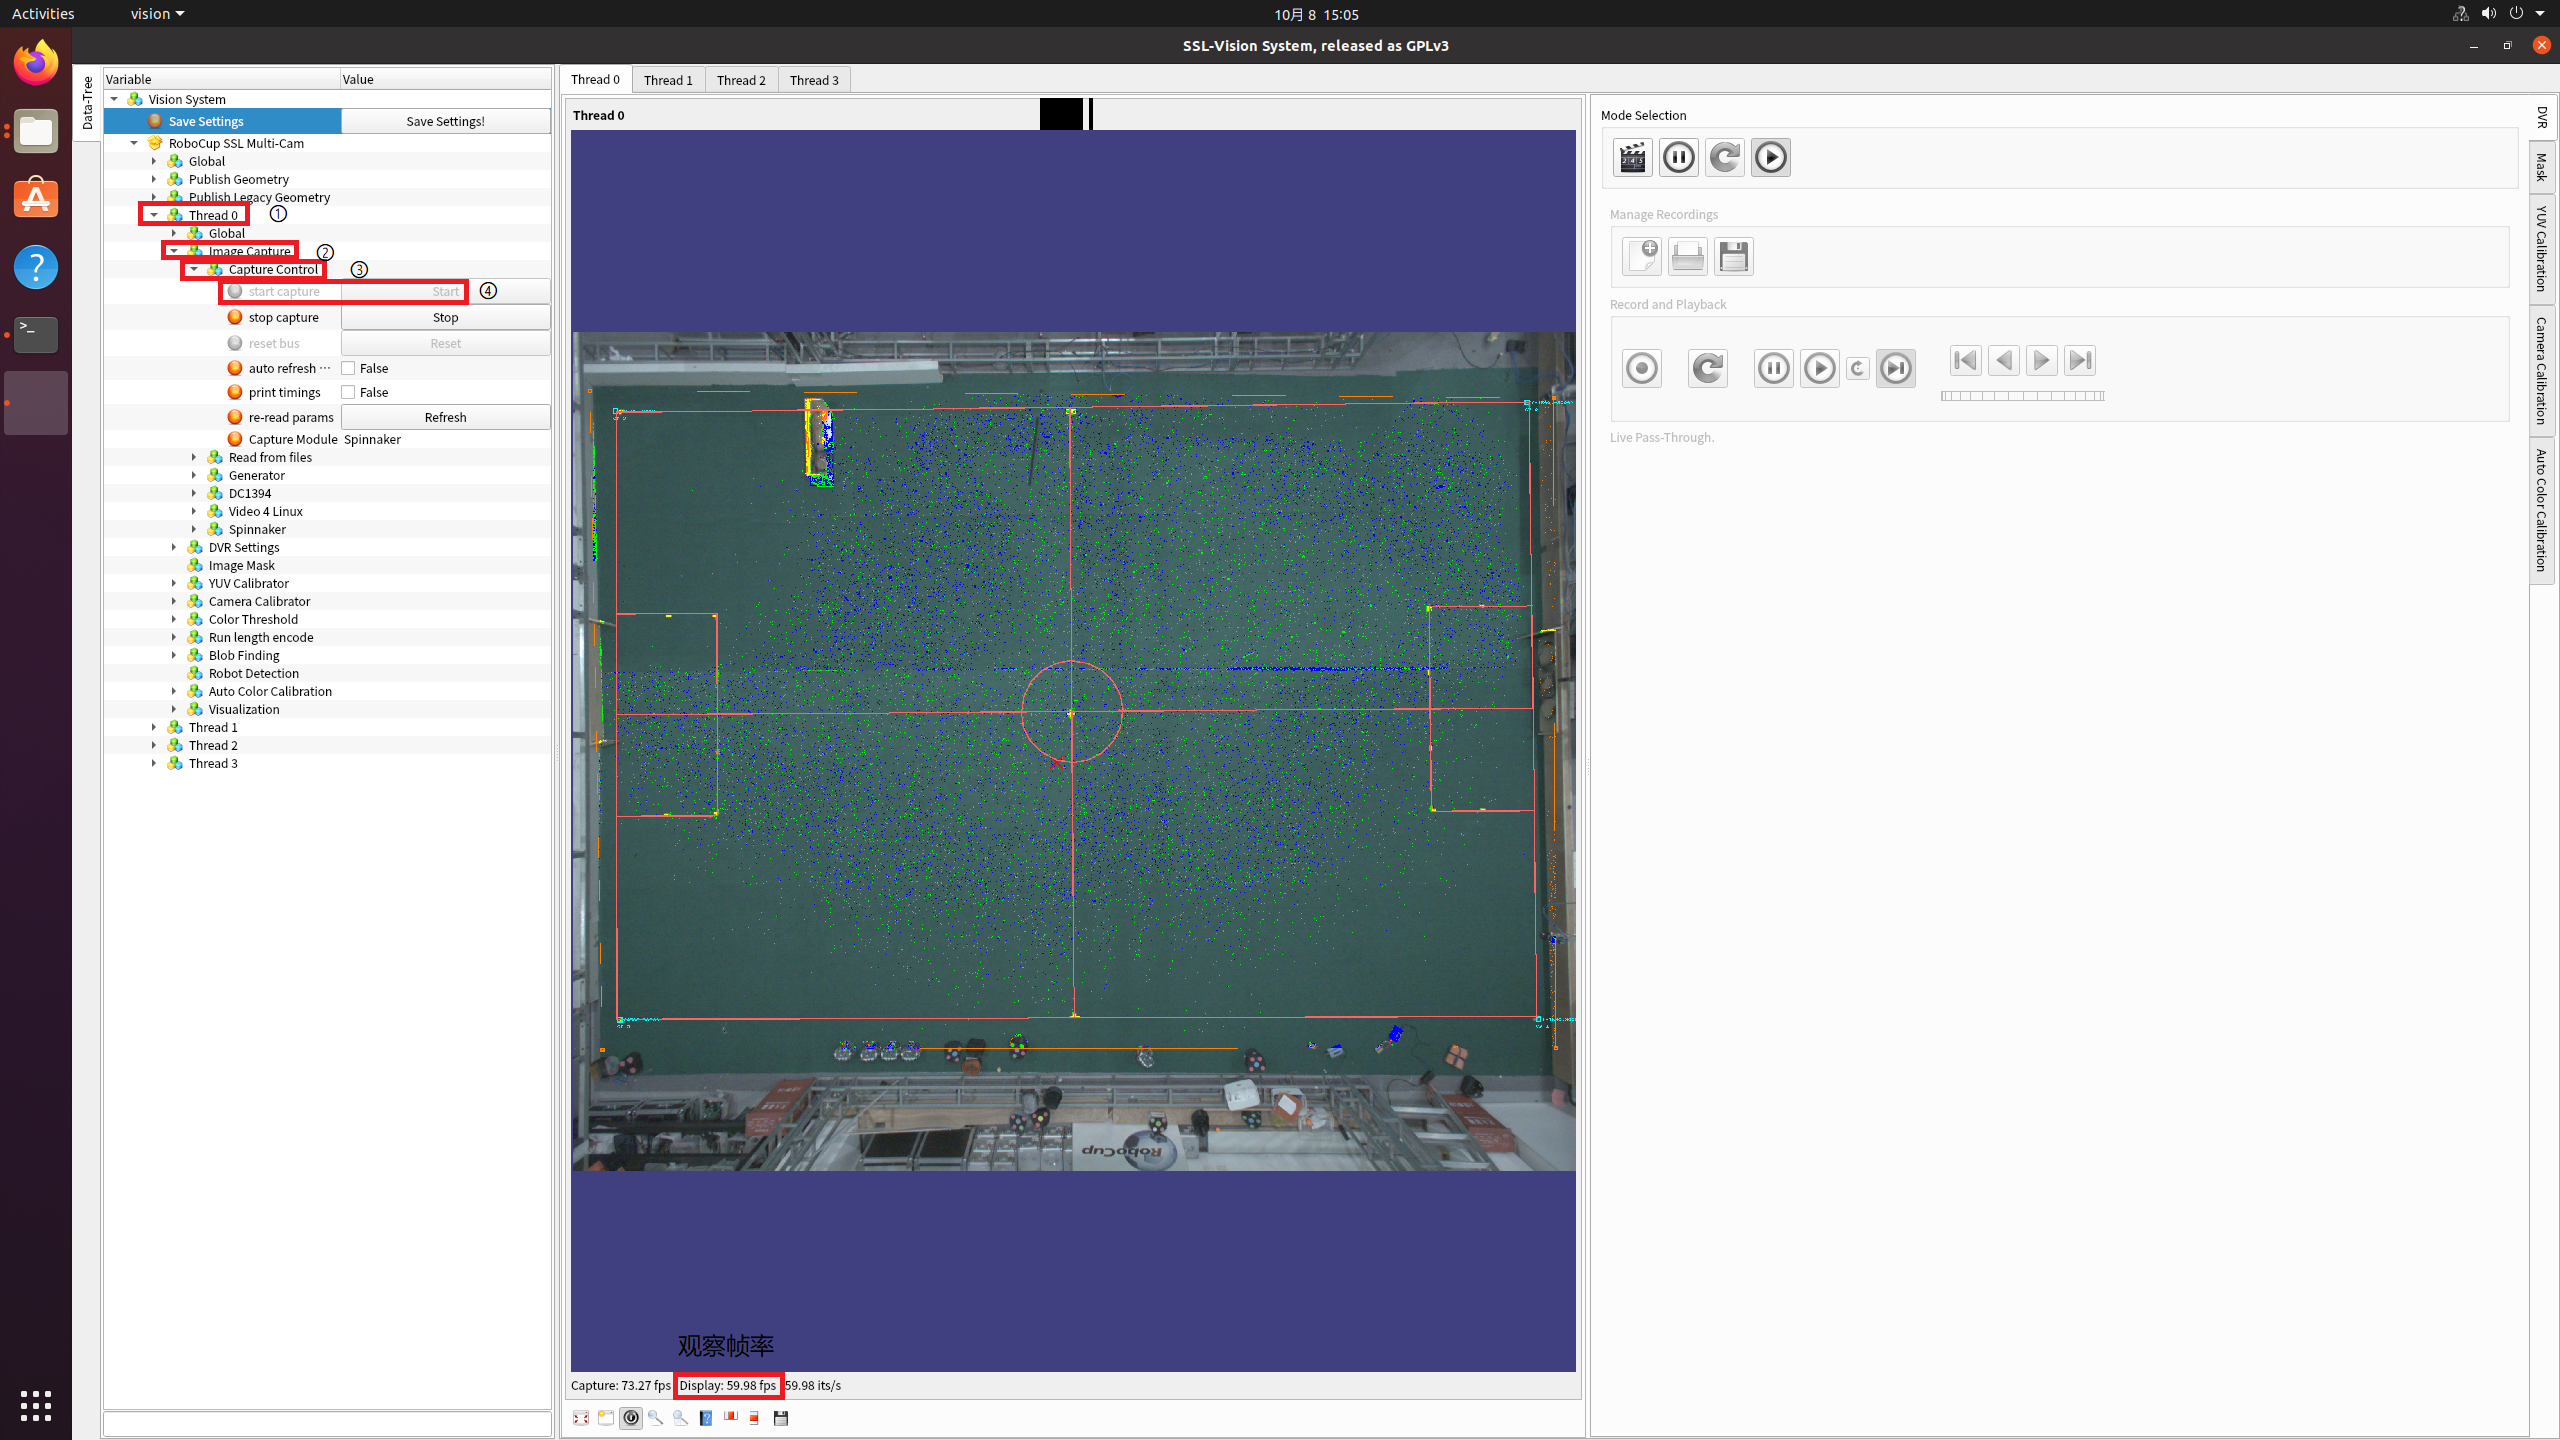Select the Image Mask tree row
The image size is (2560, 1440).
click(327, 565)
